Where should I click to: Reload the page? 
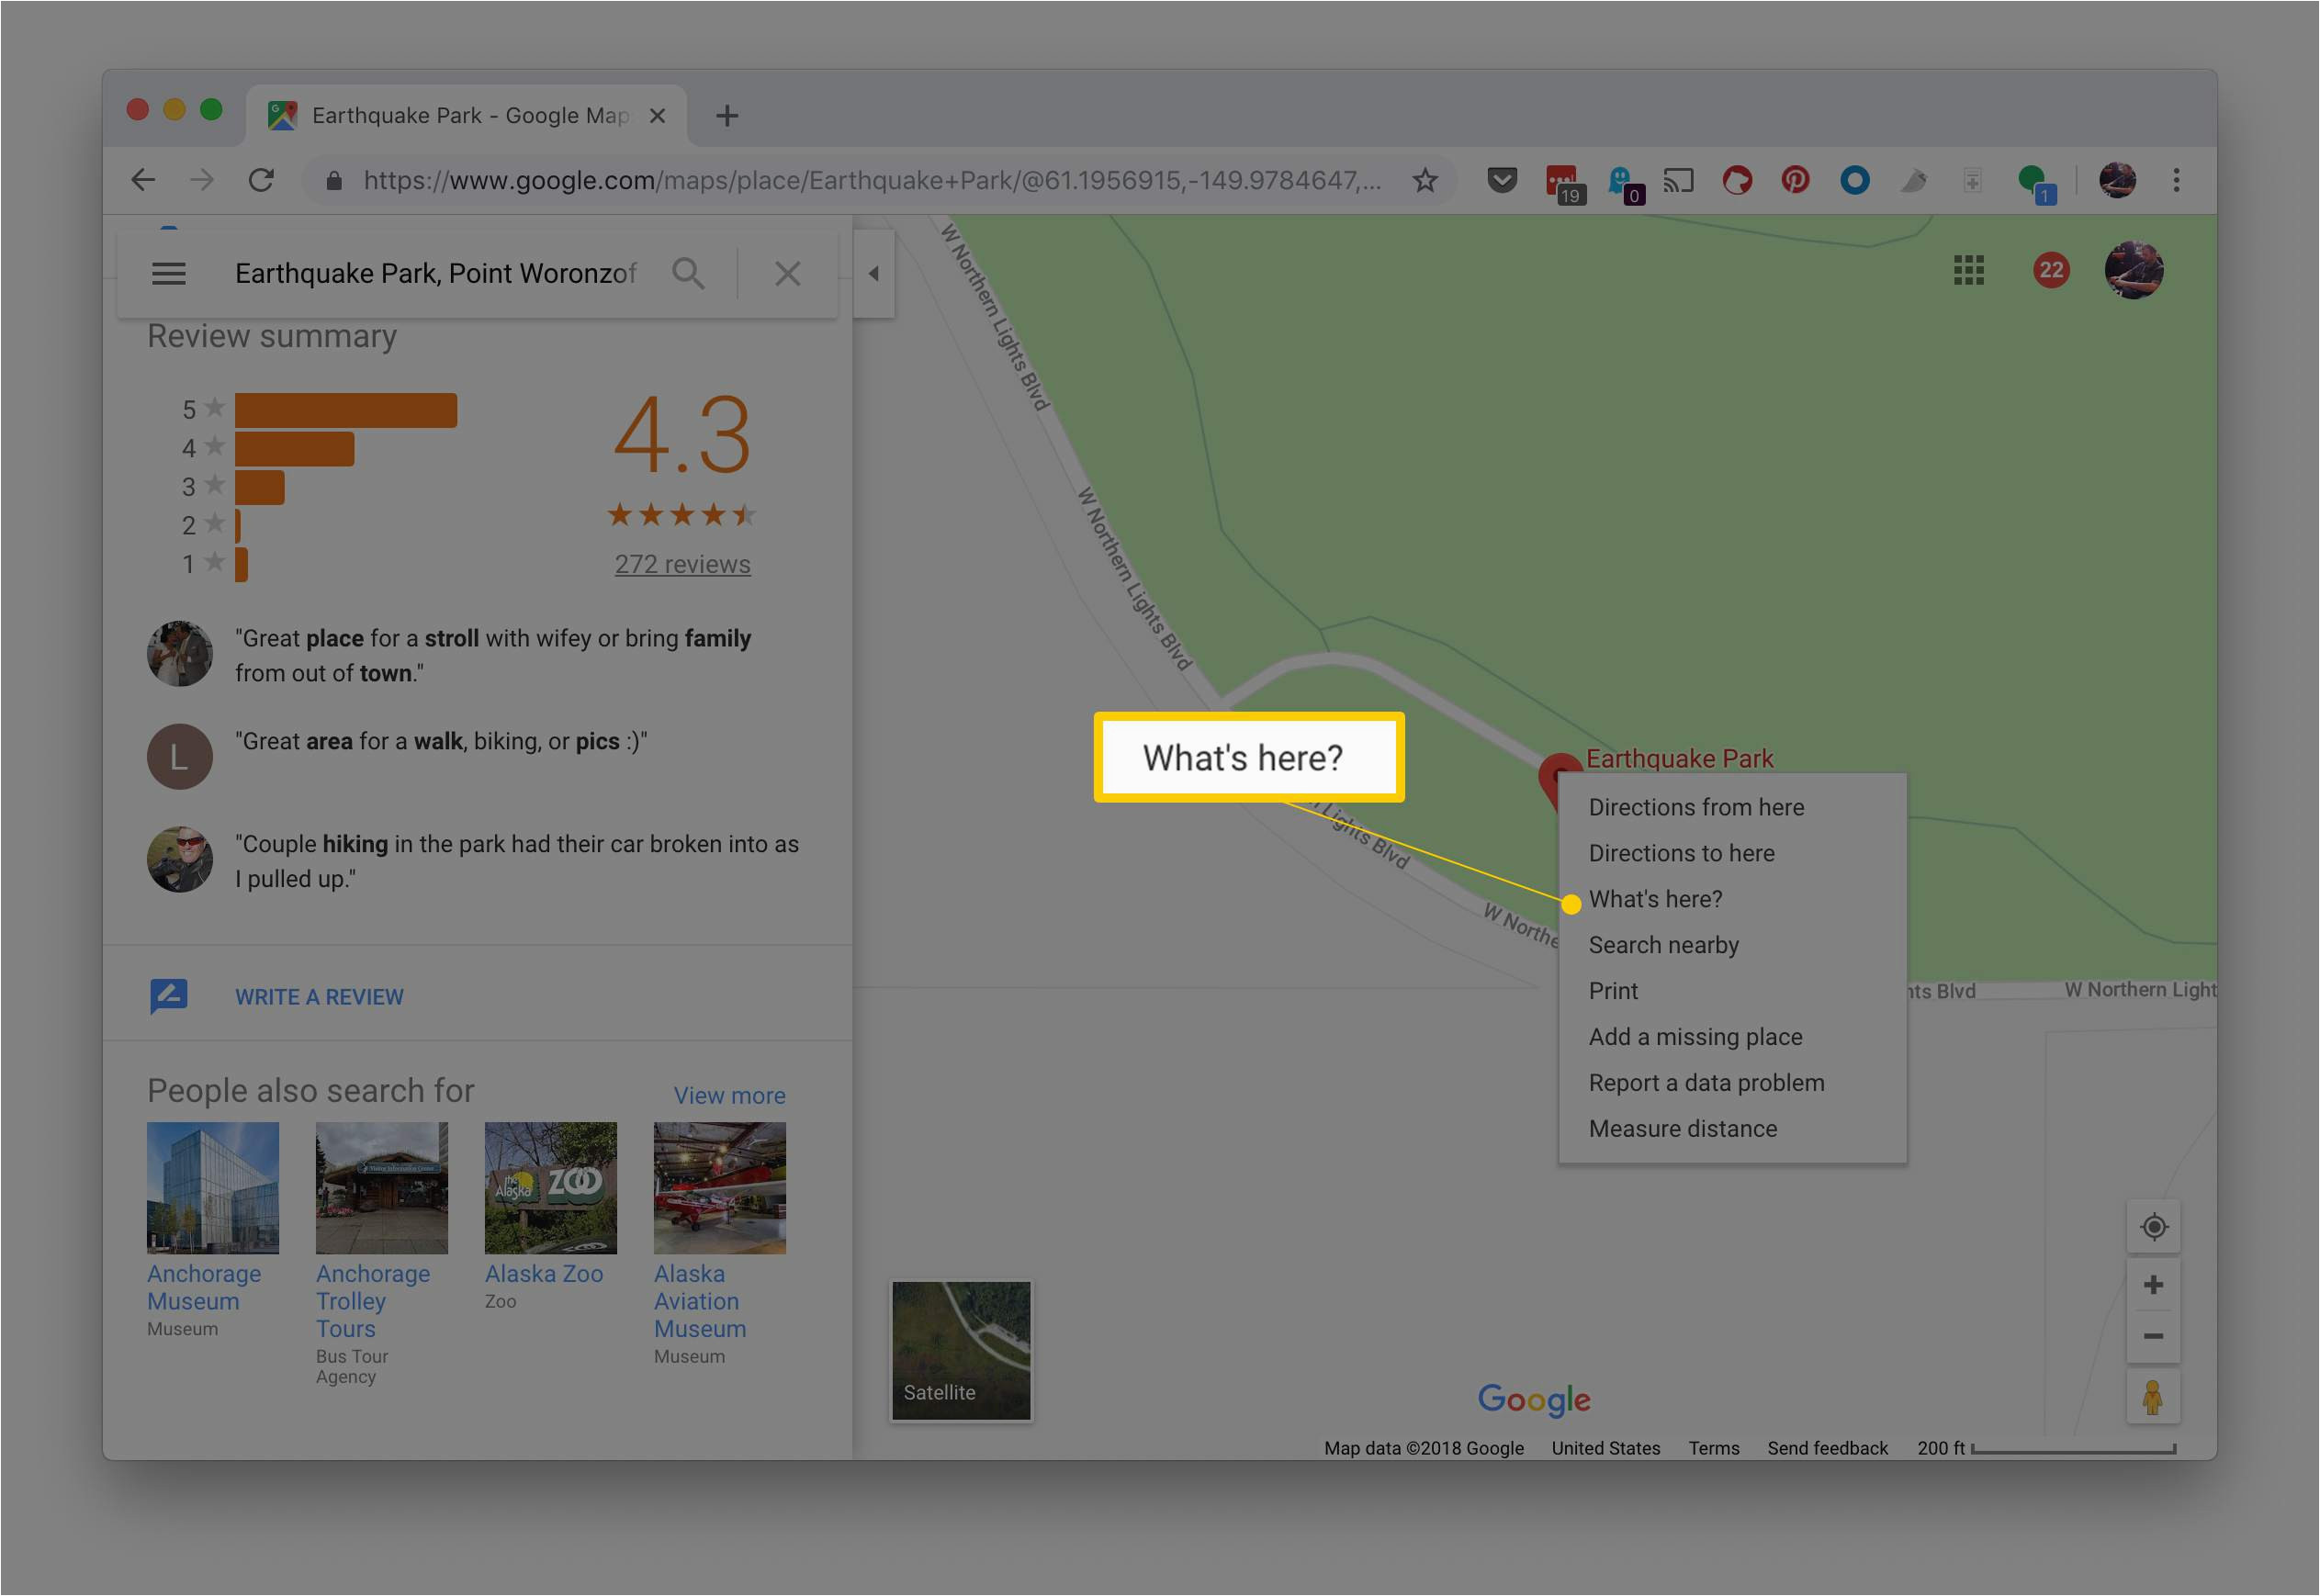[262, 180]
